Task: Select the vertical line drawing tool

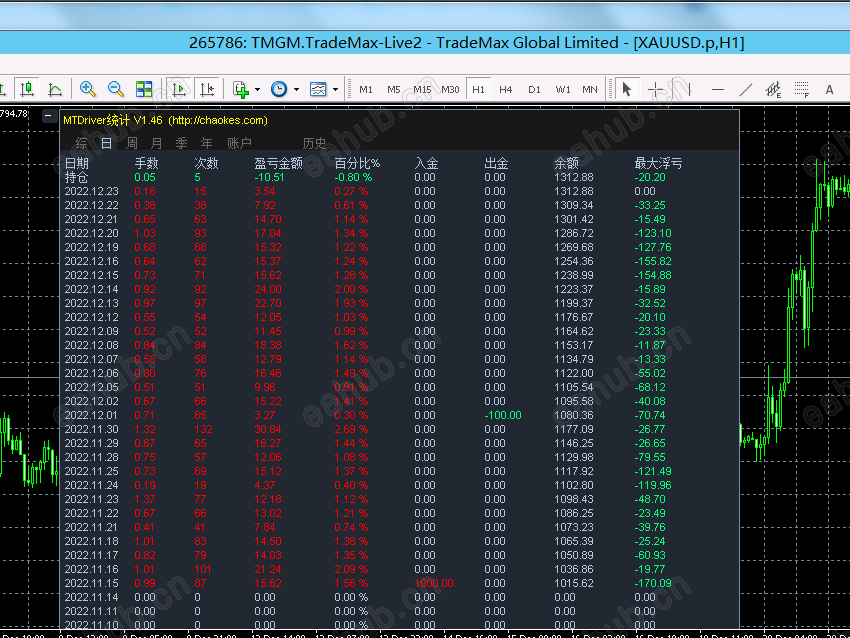Action: coord(689,89)
